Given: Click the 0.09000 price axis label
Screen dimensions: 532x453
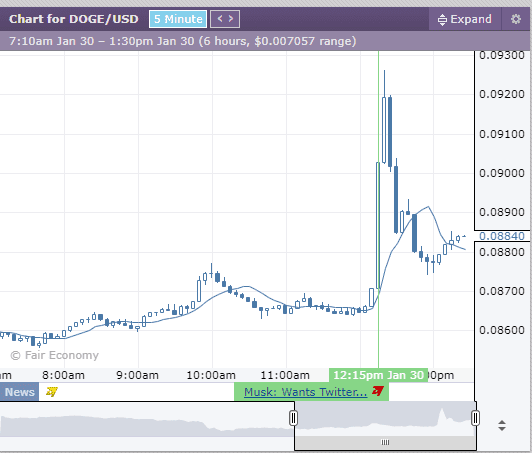Looking at the screenshot, I should pyautogui.click(x=502, y=173).
